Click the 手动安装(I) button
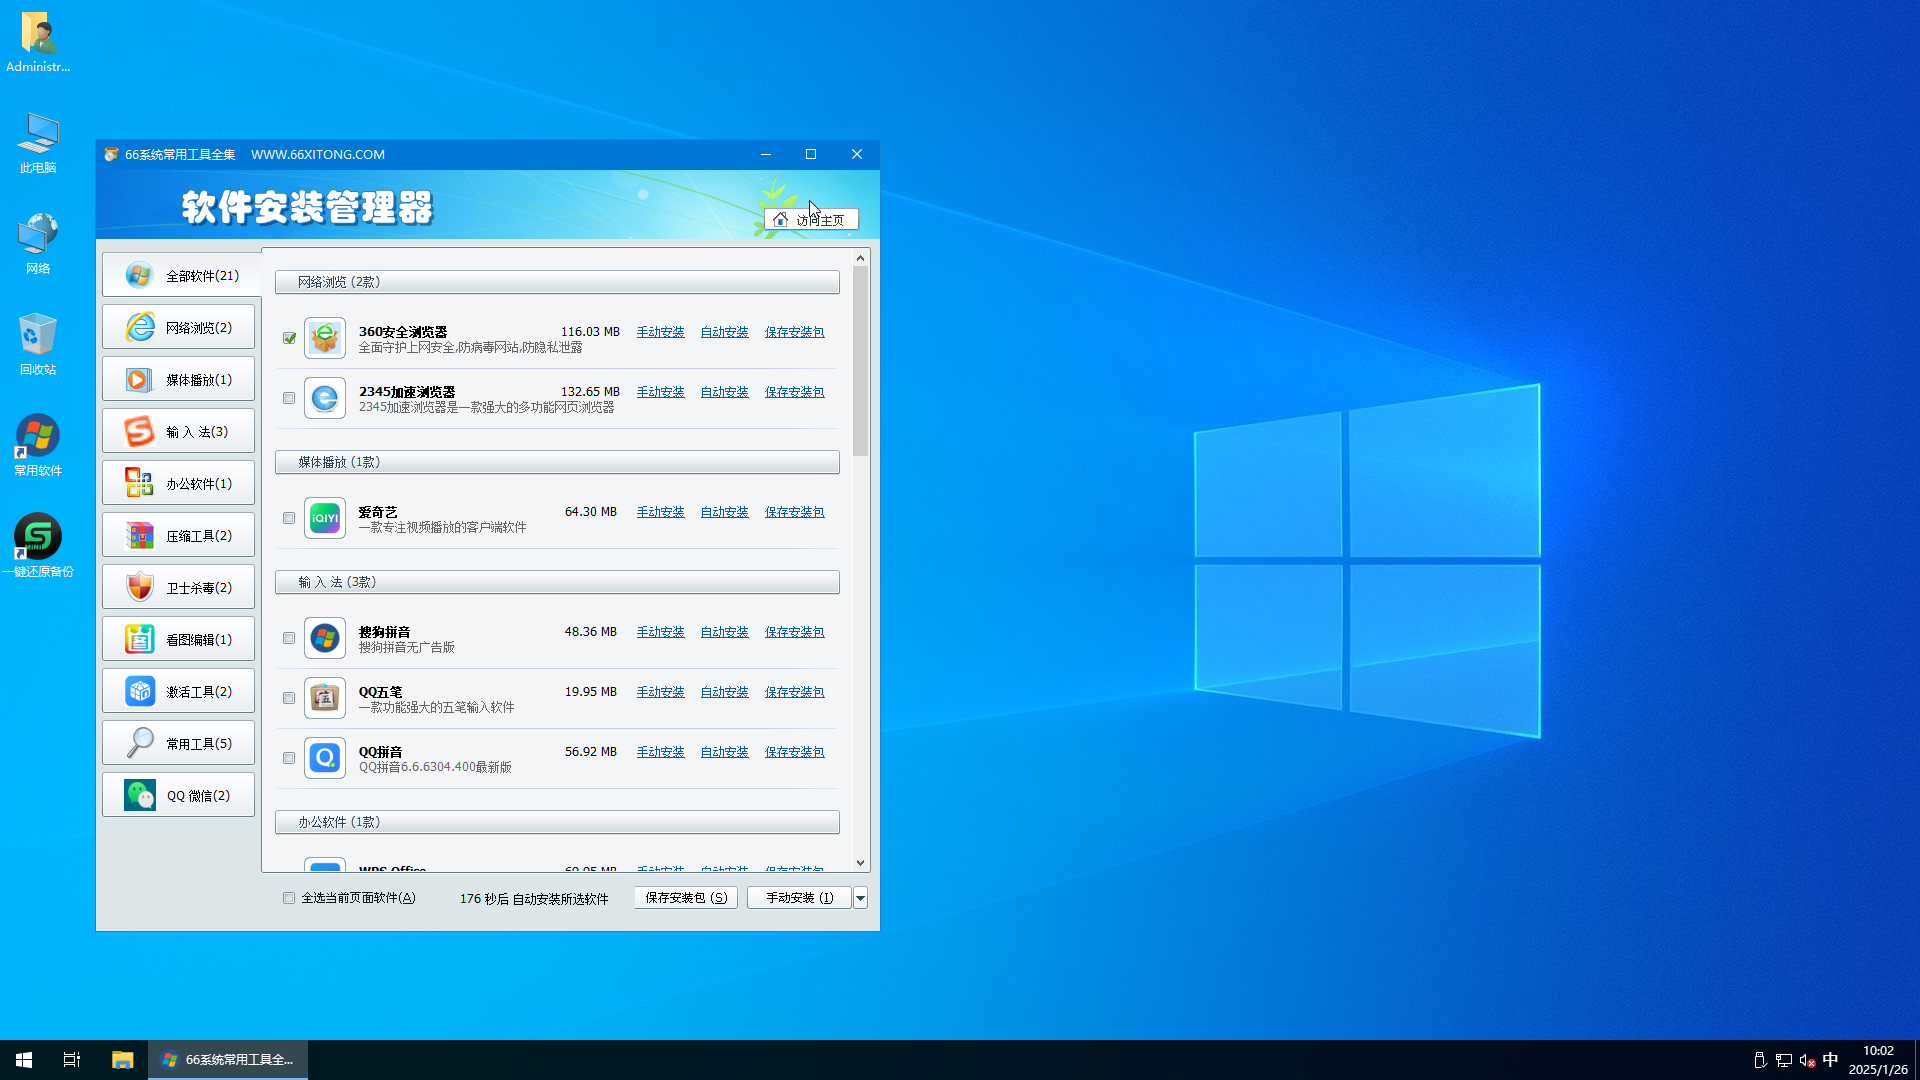 [799, 898]
